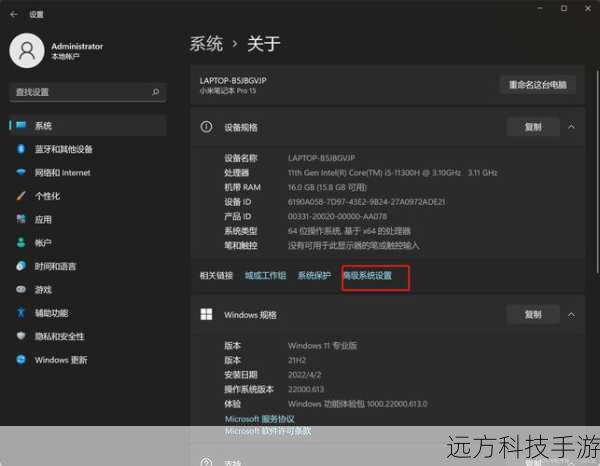This screenshot has height=466, width=600.
Task: Click the 辅助功能 accessibility icon
Action: [21, 313]
